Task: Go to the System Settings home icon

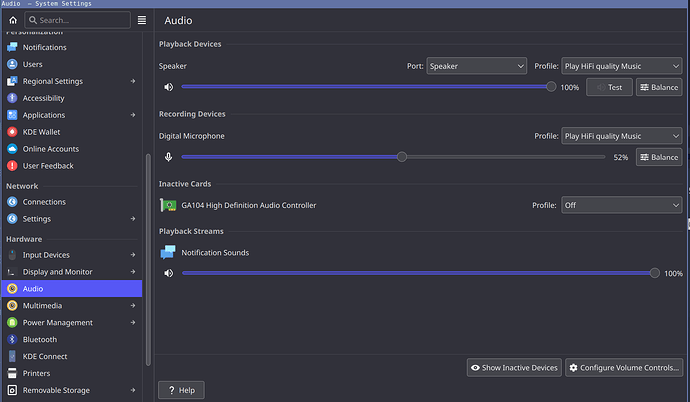Action: coord(13,20)
